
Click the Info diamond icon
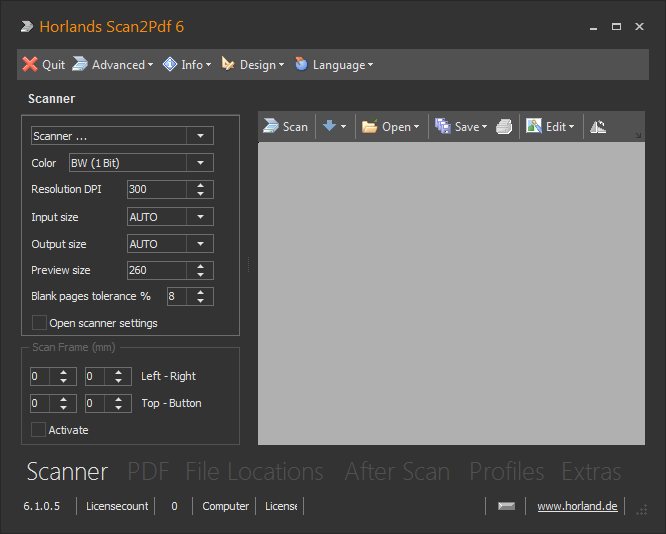coord(170,64)
